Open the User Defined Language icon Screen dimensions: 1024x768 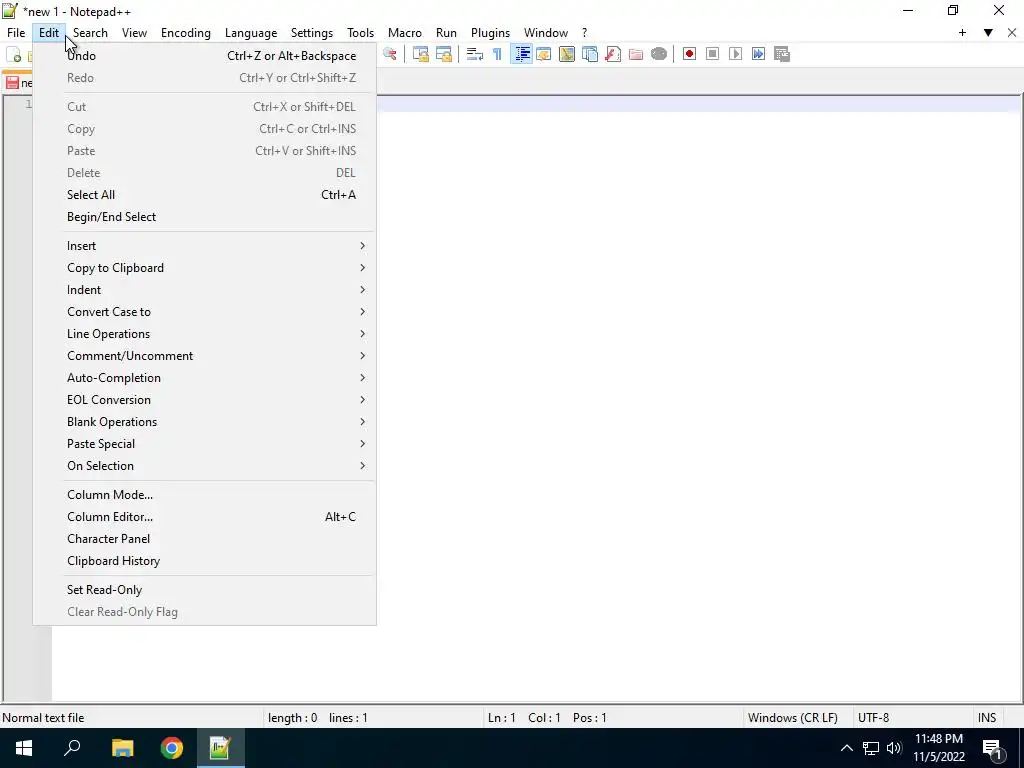point(543,54)
